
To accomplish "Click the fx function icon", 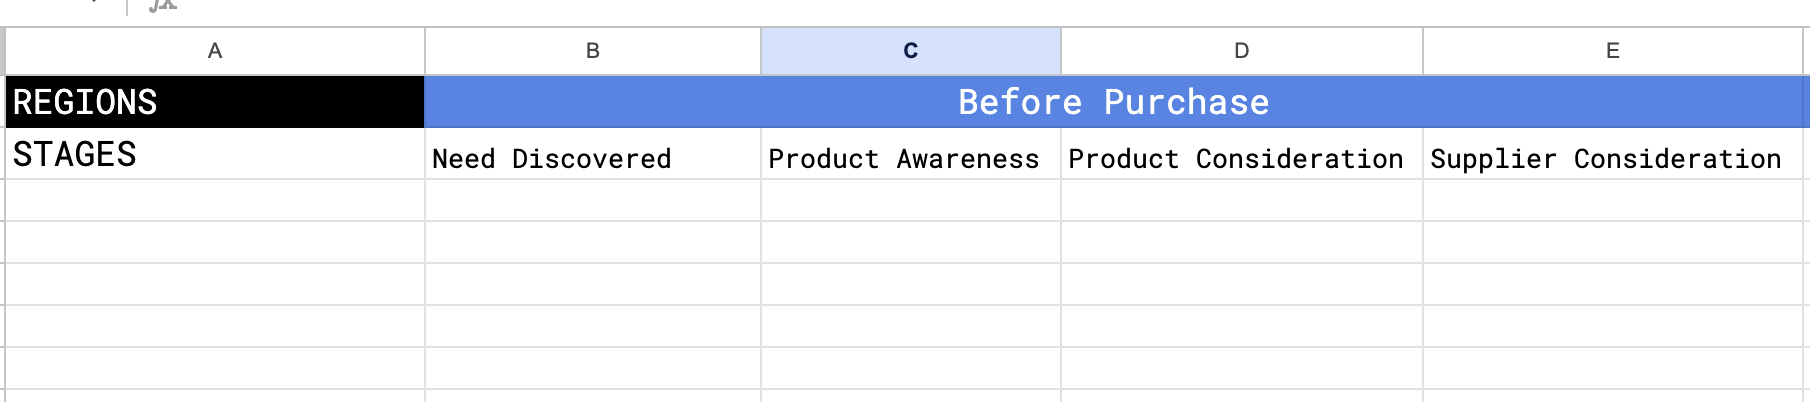I will click(162, 5).
